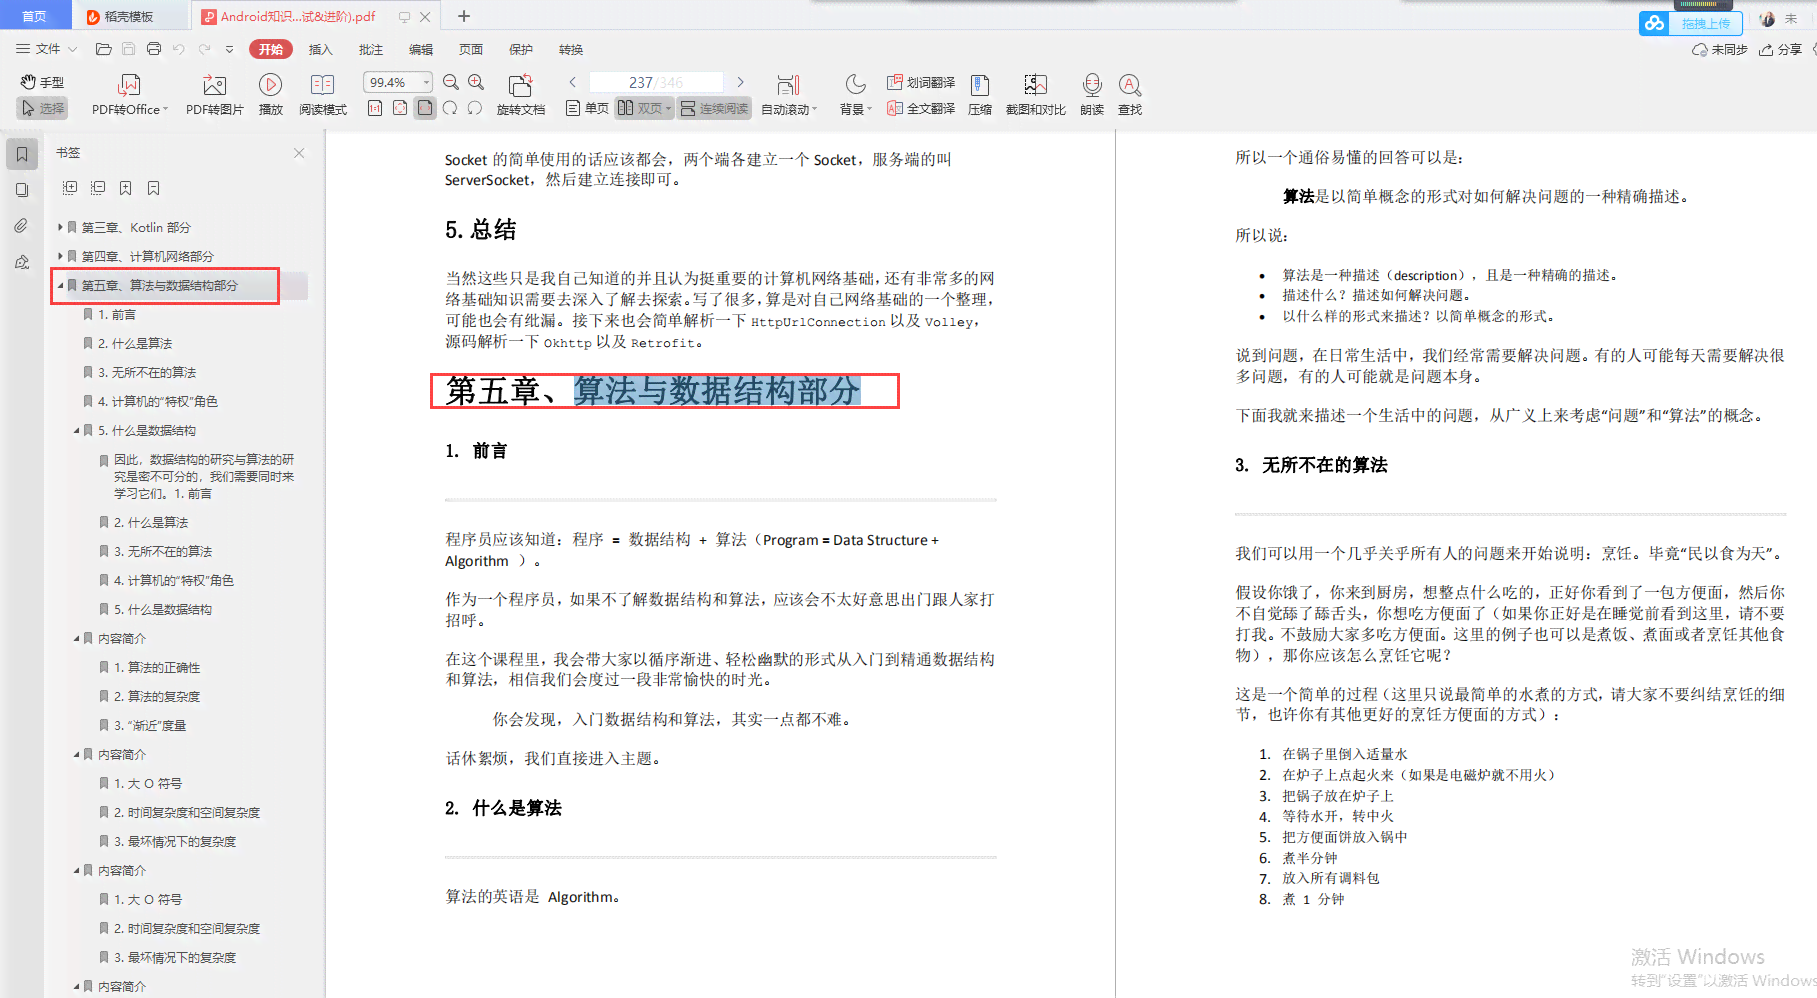Viewport: 1817px width, 998px height.
Task: Show the bookmarks sidebar panel
Action: (x=22, y=154)
